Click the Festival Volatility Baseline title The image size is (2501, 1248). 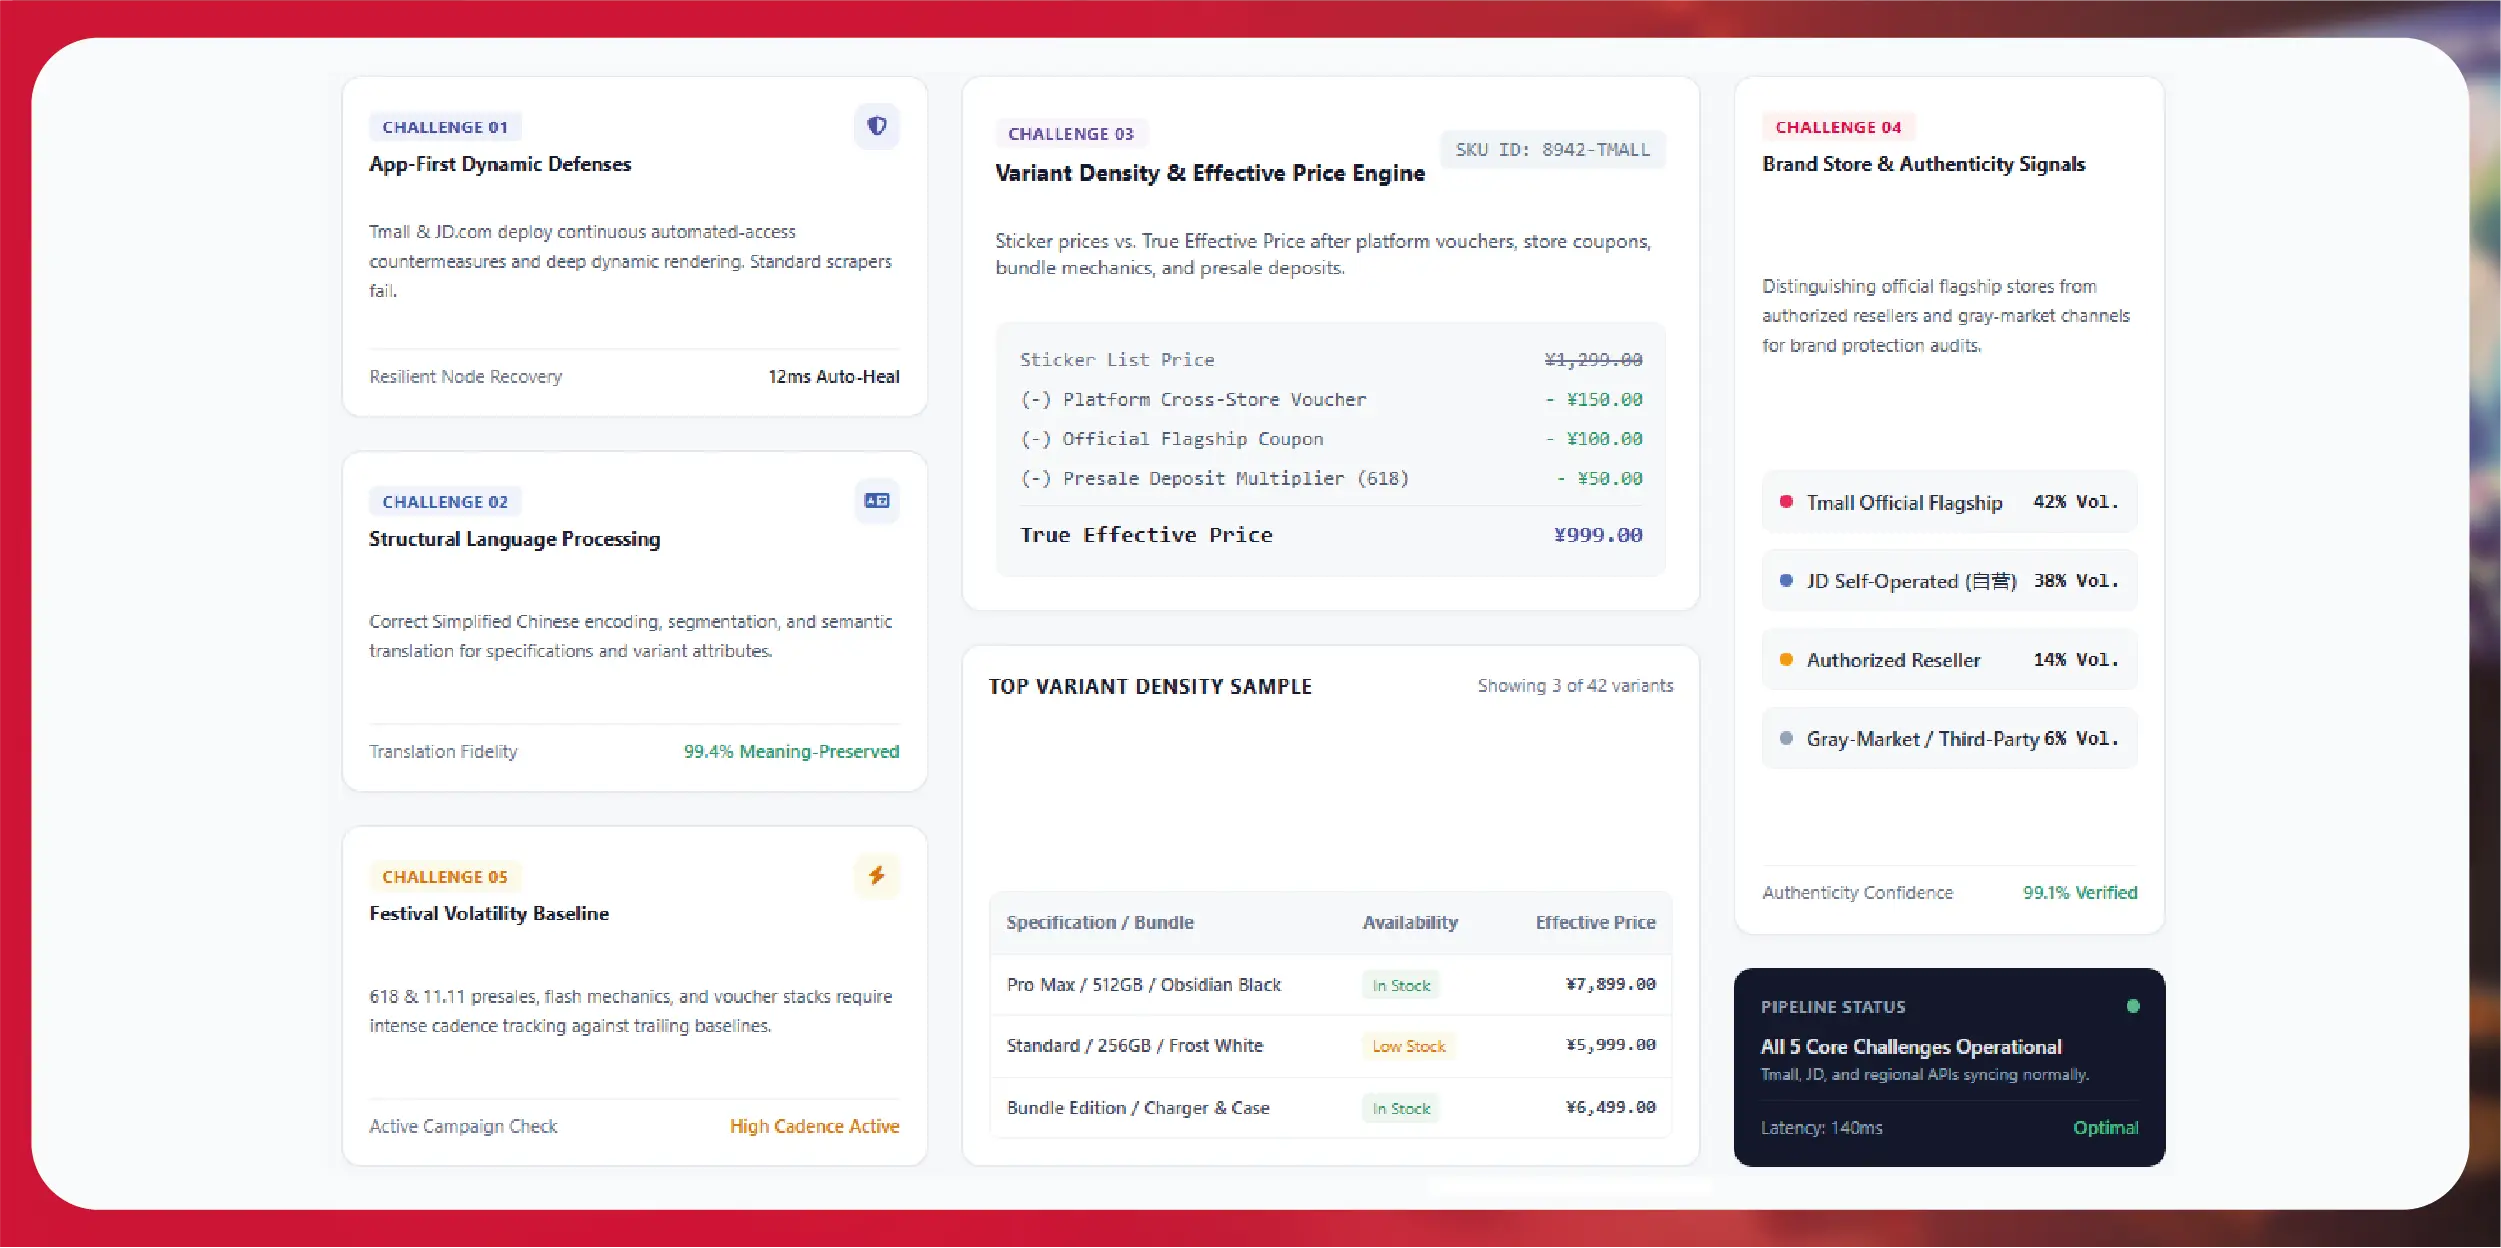tap(489, 914)
